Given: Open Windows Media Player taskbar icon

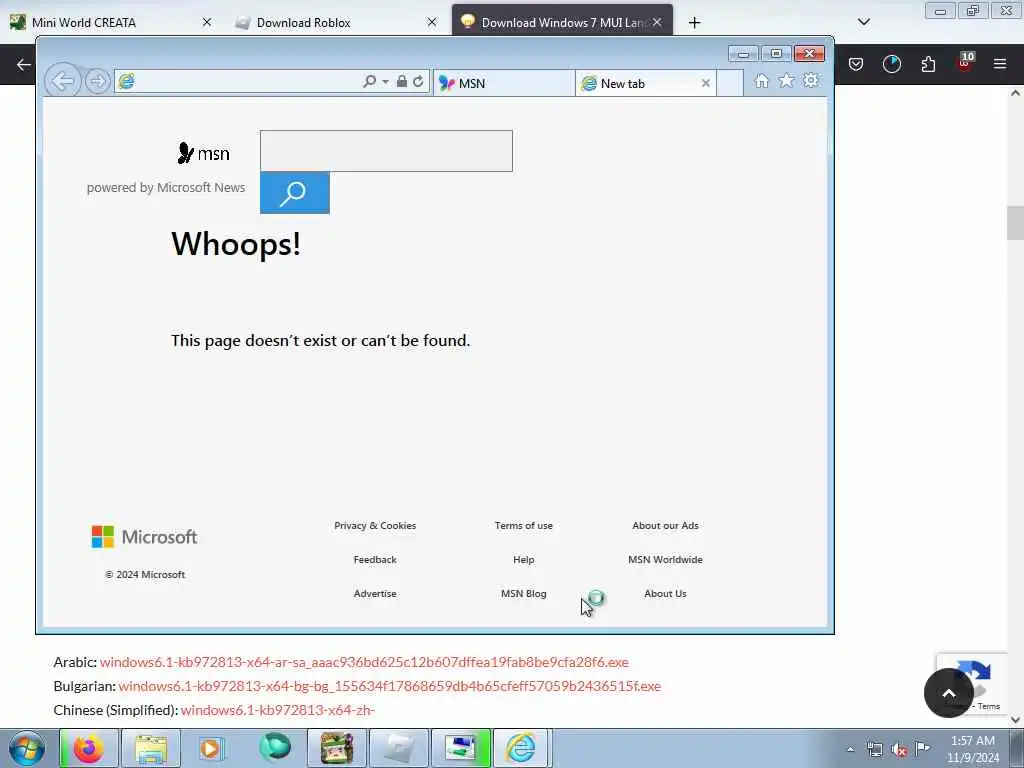Looking at the screenshot, I should pos(210,748).
